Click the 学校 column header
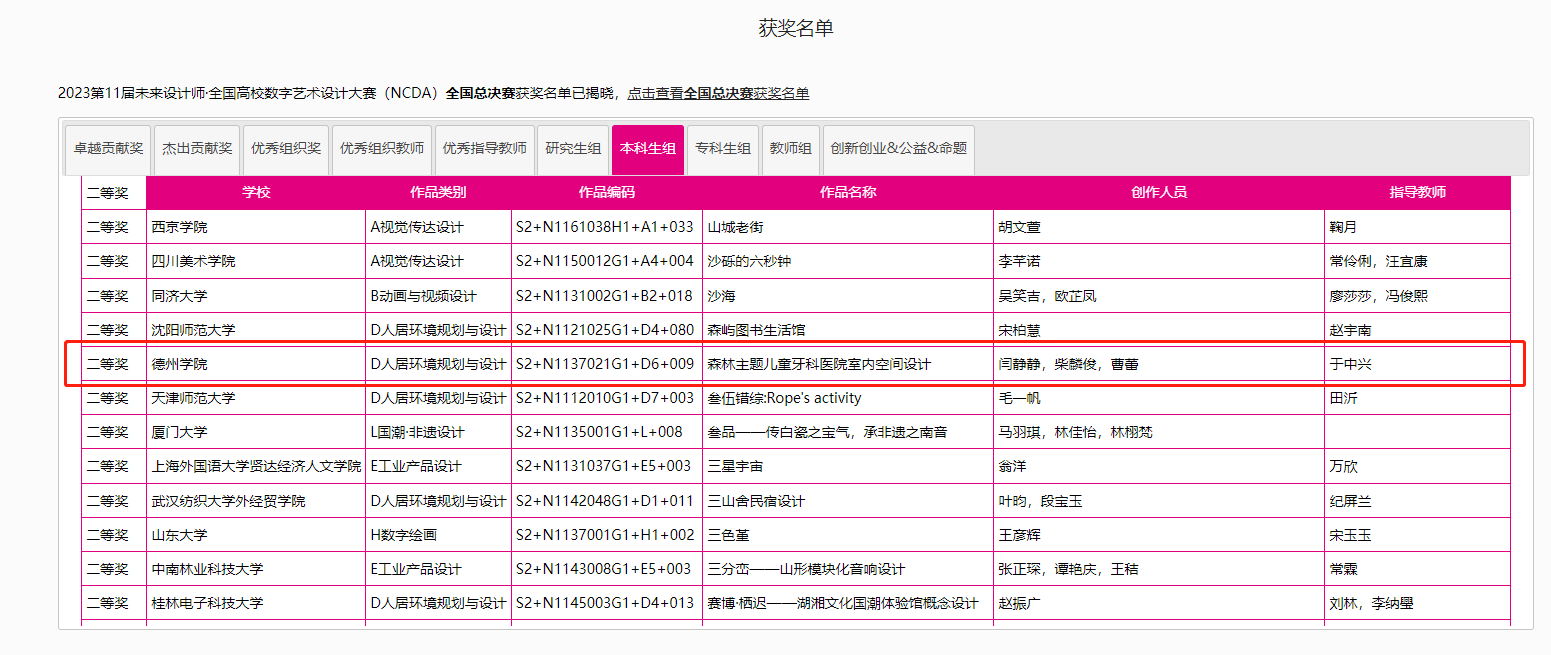 256,192
